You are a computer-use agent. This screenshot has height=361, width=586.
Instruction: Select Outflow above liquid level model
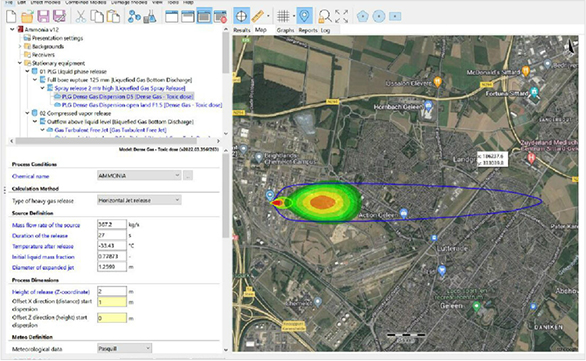point(120,122)
